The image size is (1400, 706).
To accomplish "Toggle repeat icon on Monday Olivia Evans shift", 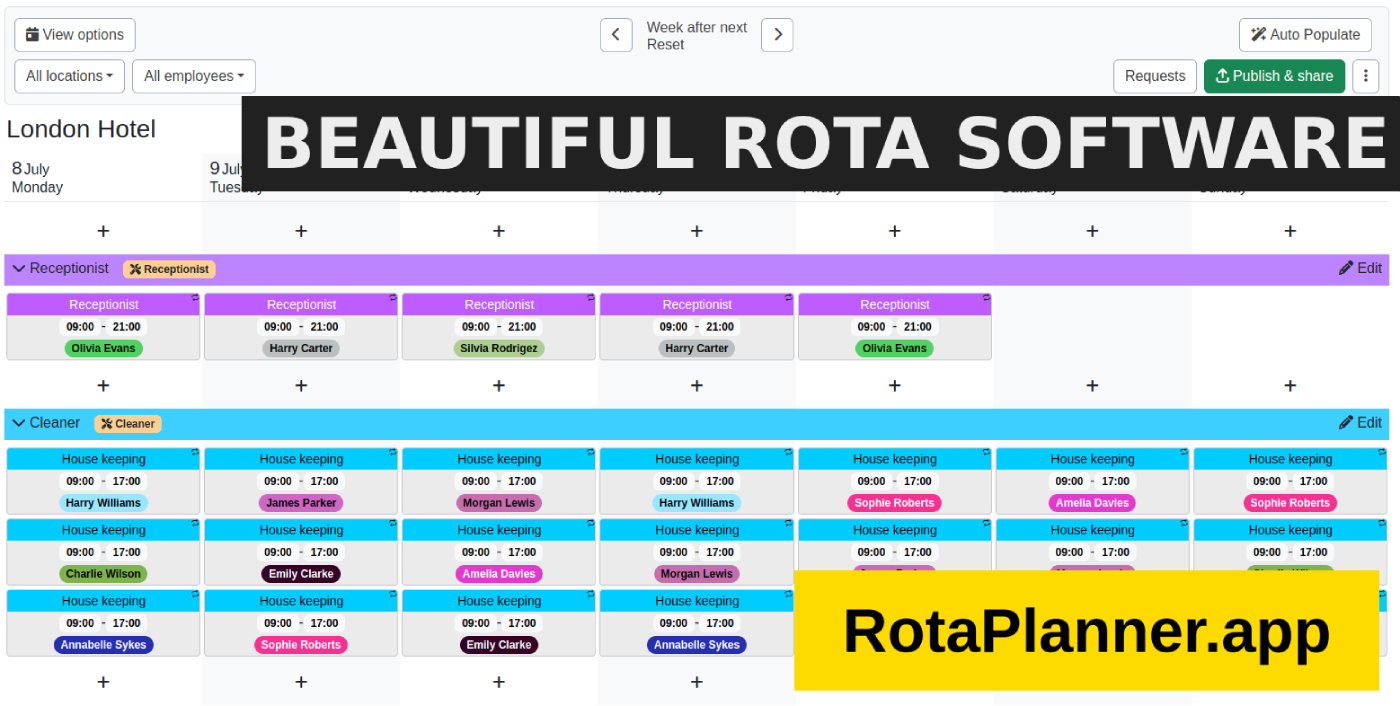I will point(195,298).
